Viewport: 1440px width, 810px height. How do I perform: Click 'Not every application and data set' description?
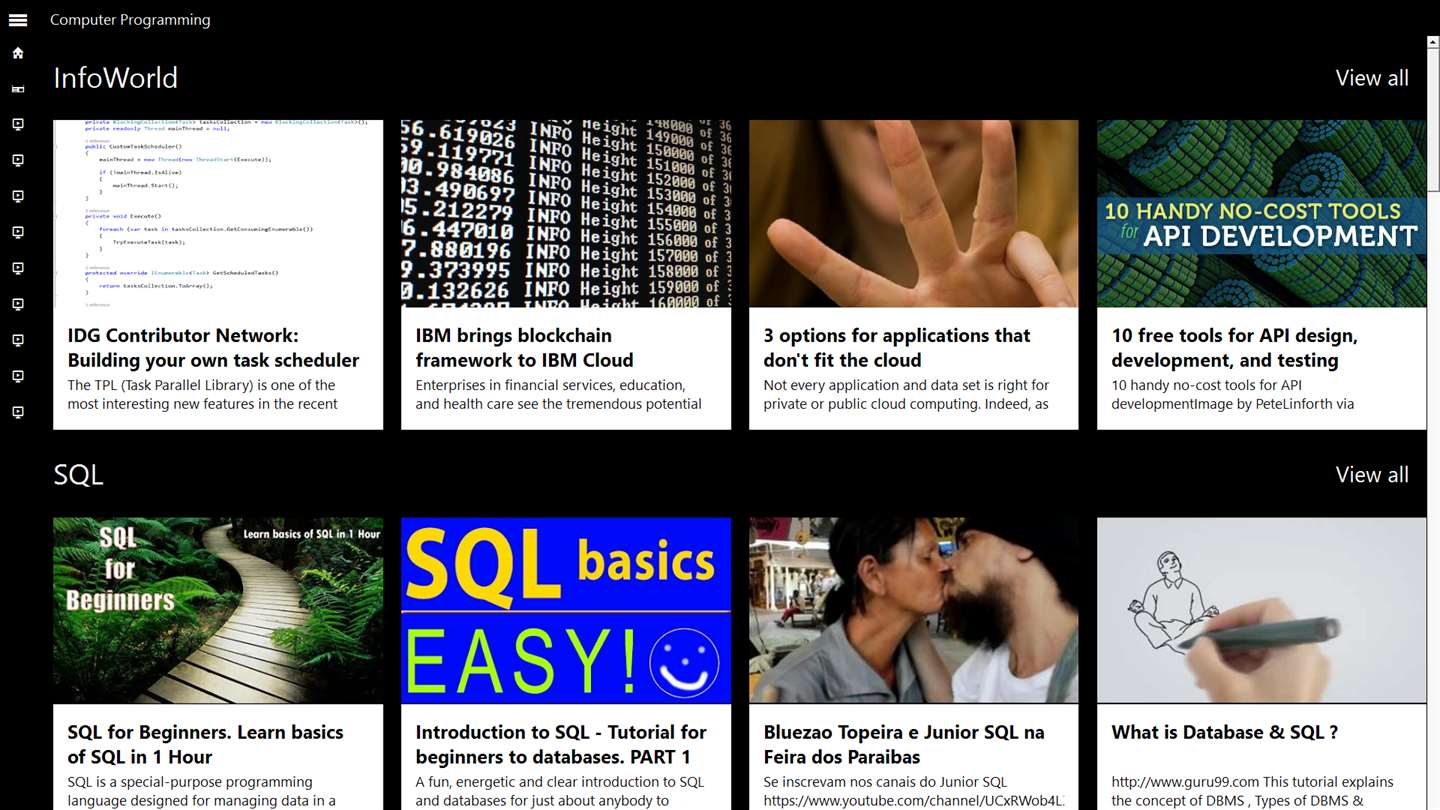906,394
